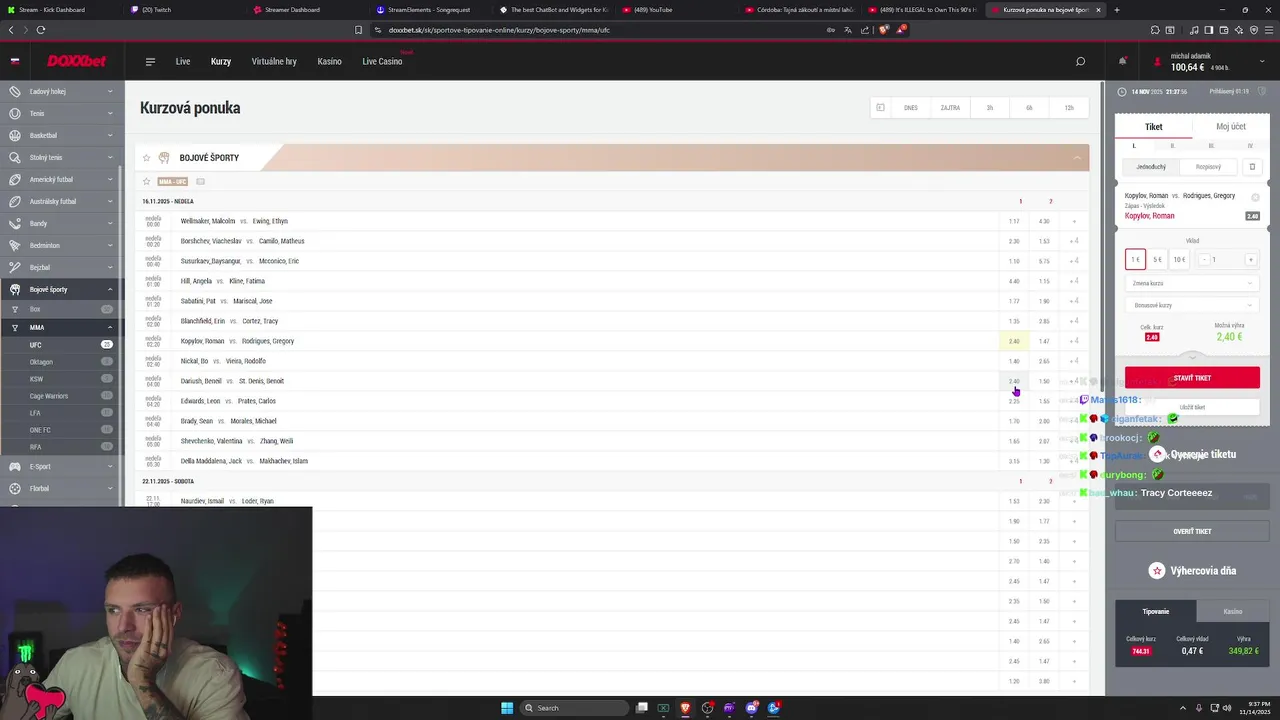Open the browser extensions puzzle icon
This screenshot has height=720, width=1280.
pyautogui.click(x=1155, y=30)
